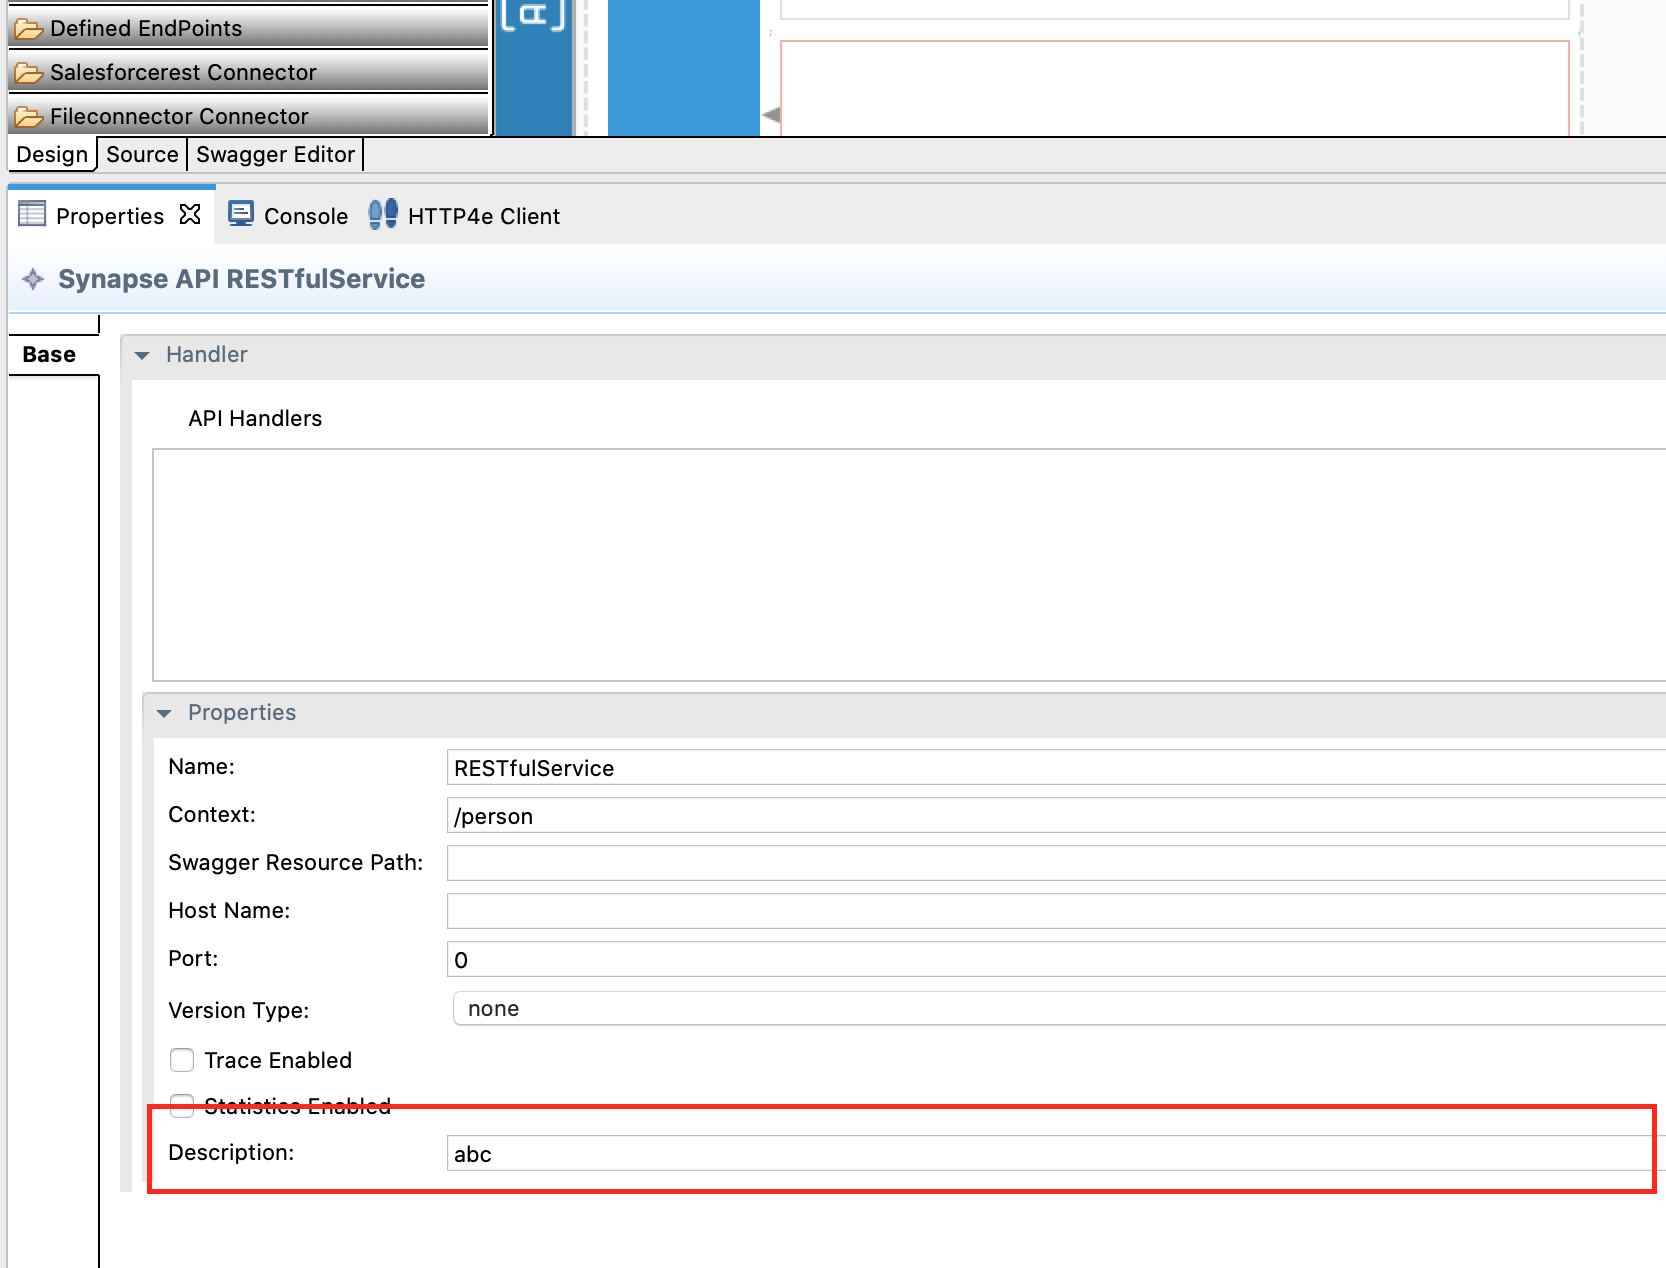This screenshot has width=1666, height=1268.
Task: Enable the Statistics Enabled checkbox
Action: tap(181, 1106)
